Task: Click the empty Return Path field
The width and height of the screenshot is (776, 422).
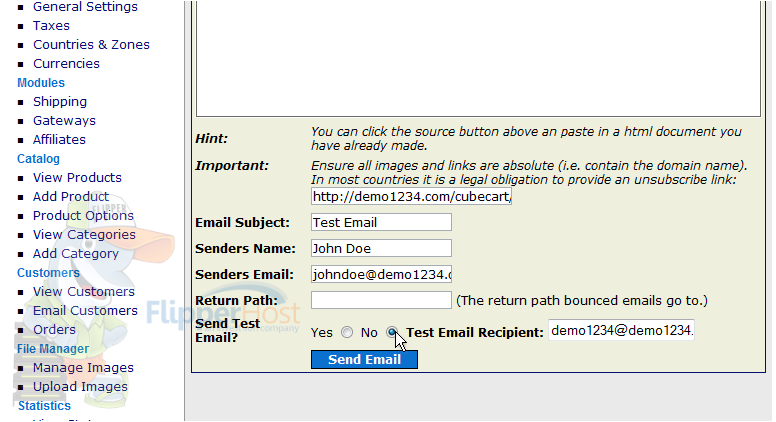Action: click(381, 300)
